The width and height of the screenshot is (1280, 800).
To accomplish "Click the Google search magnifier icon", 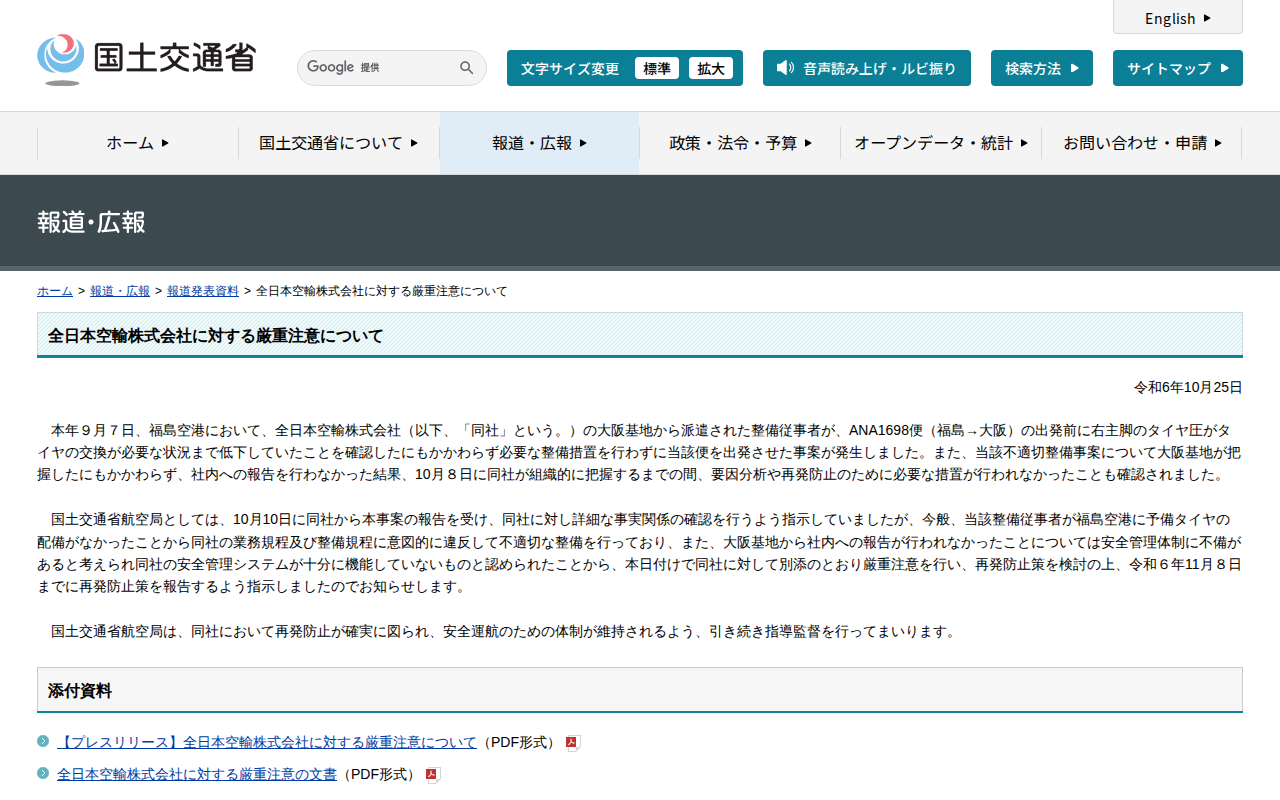I will [x=467, y=68].
